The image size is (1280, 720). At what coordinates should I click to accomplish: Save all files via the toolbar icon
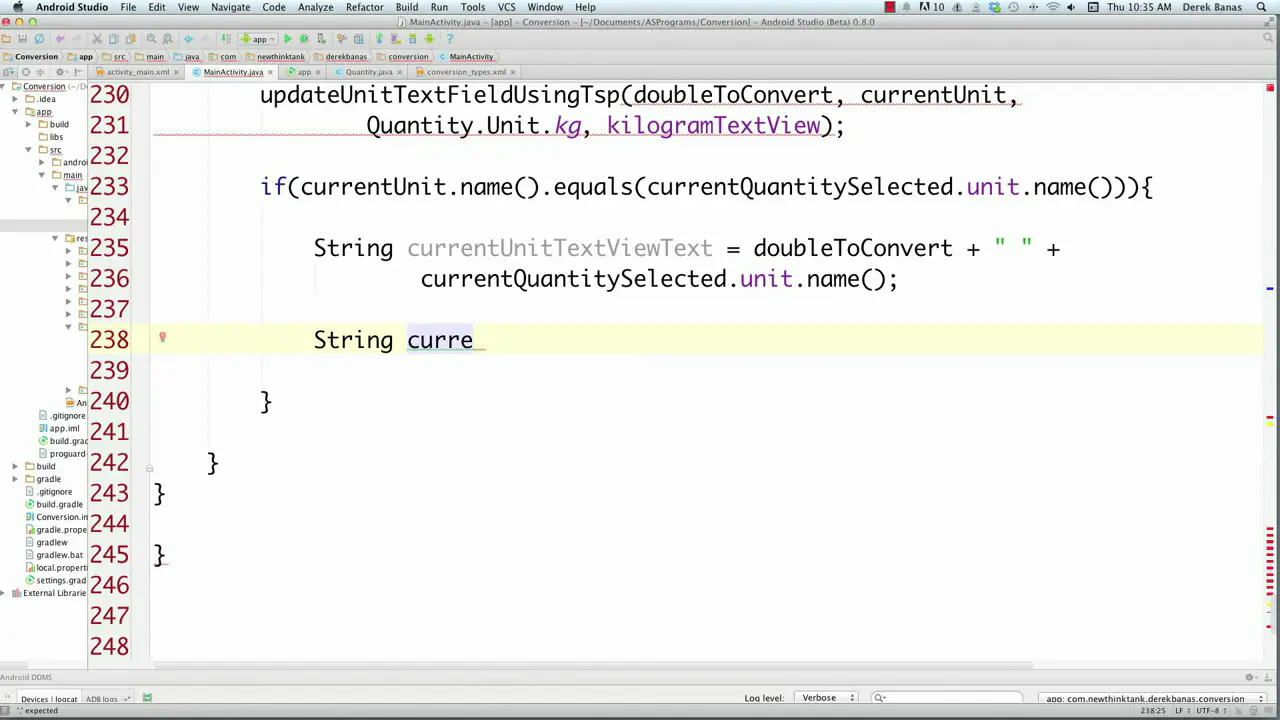22,39
